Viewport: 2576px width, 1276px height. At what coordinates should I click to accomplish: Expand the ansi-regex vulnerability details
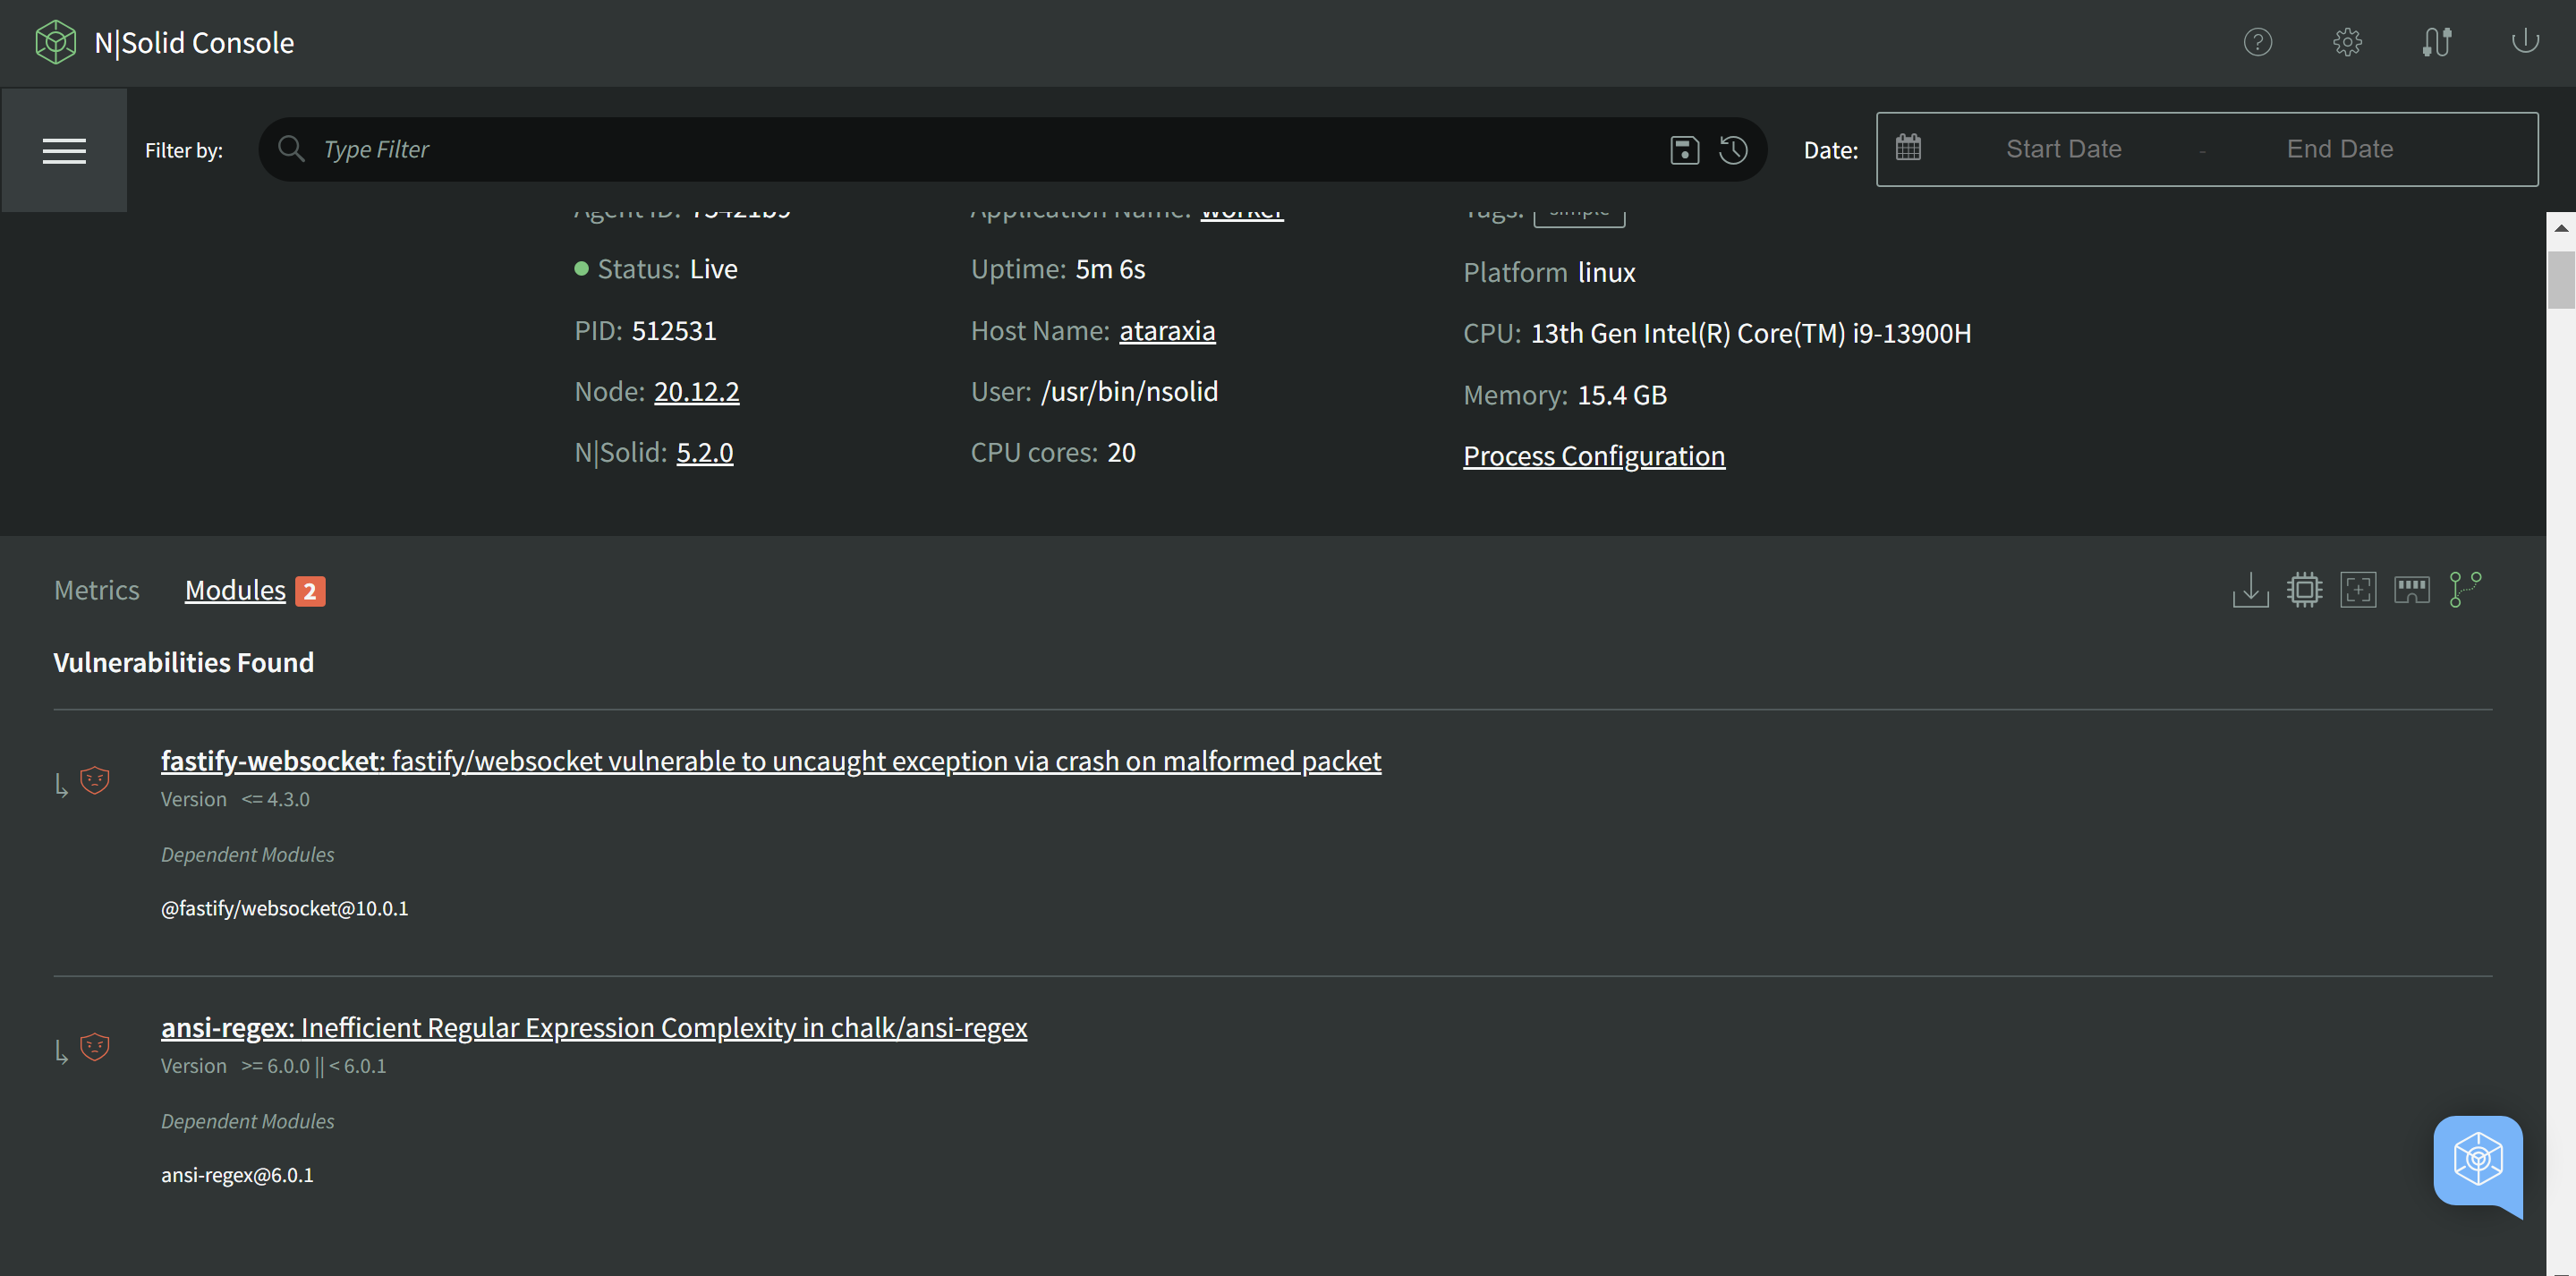coord(593,1028)
